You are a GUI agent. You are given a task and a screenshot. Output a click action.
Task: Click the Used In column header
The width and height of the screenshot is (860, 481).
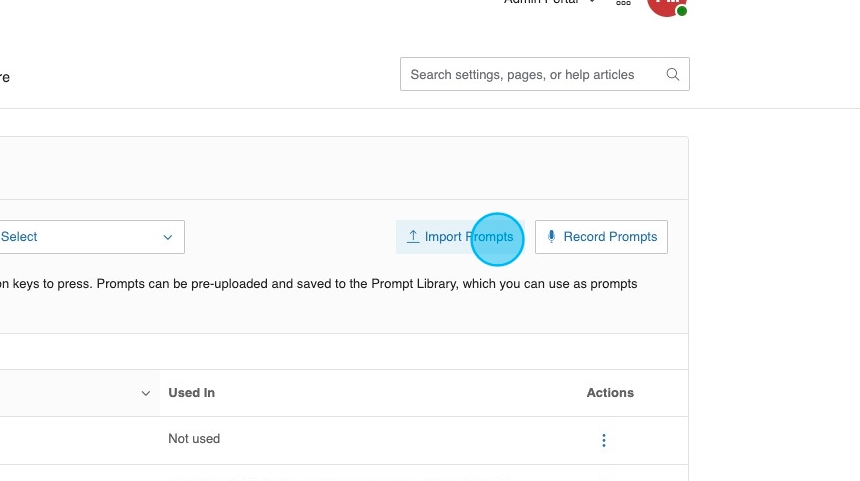(x=192, y=393)
